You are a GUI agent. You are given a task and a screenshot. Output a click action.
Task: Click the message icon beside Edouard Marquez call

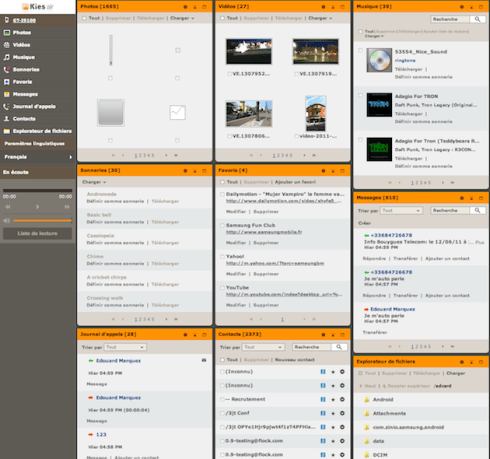(x=204, y=360)
